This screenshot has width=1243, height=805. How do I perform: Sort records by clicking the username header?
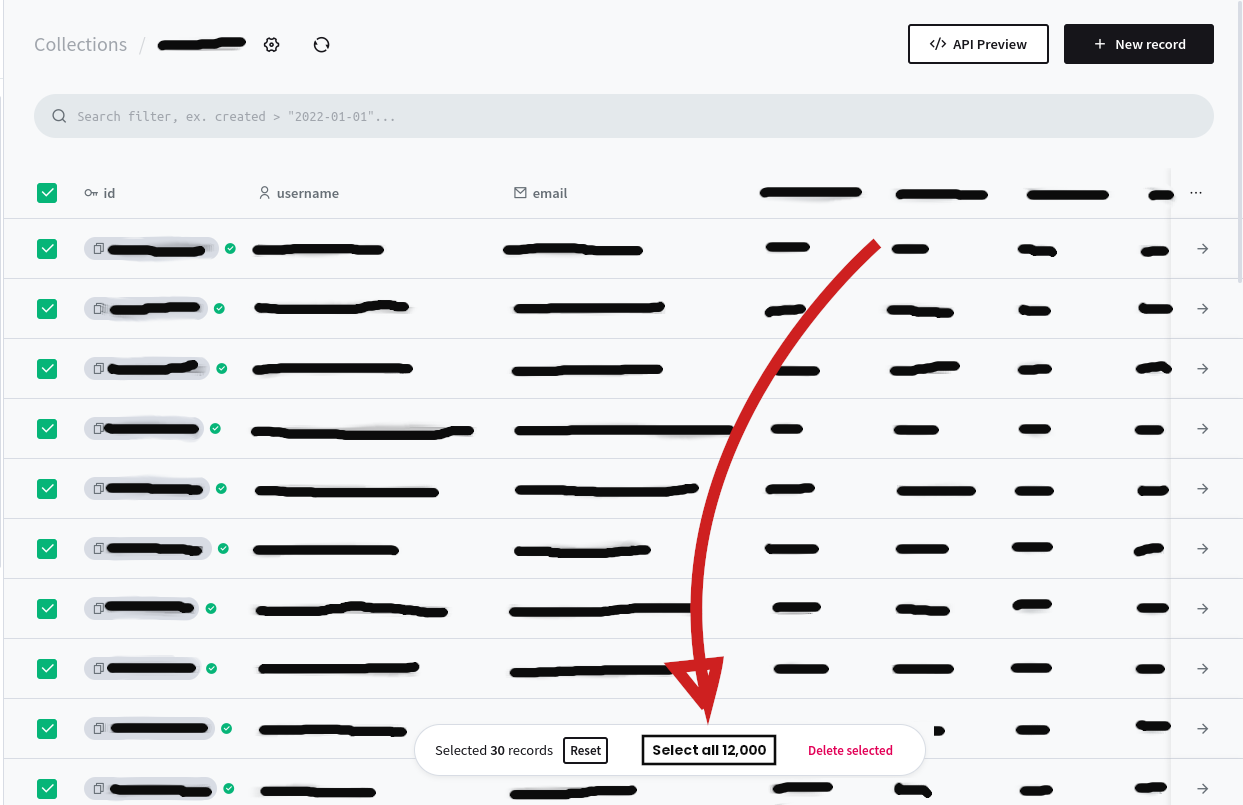(307, 193)
